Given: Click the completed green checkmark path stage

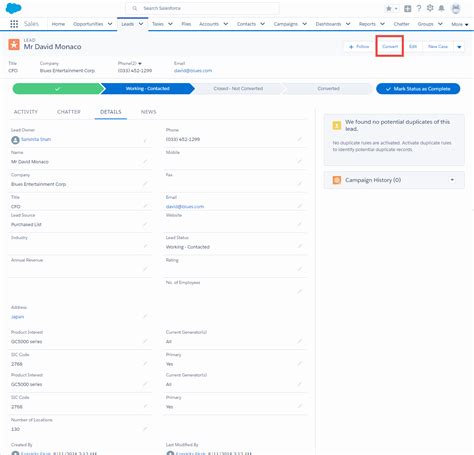Looking at the screenshot, I should pos(58,89).
